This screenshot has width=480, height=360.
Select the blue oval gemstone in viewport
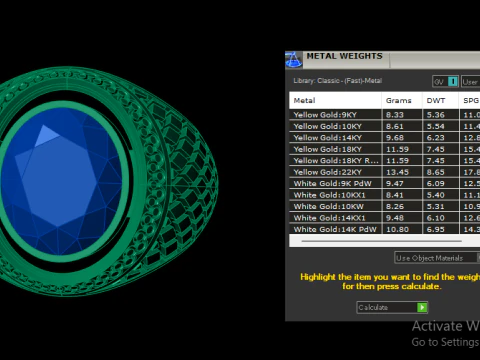click(x=62, y=182)
